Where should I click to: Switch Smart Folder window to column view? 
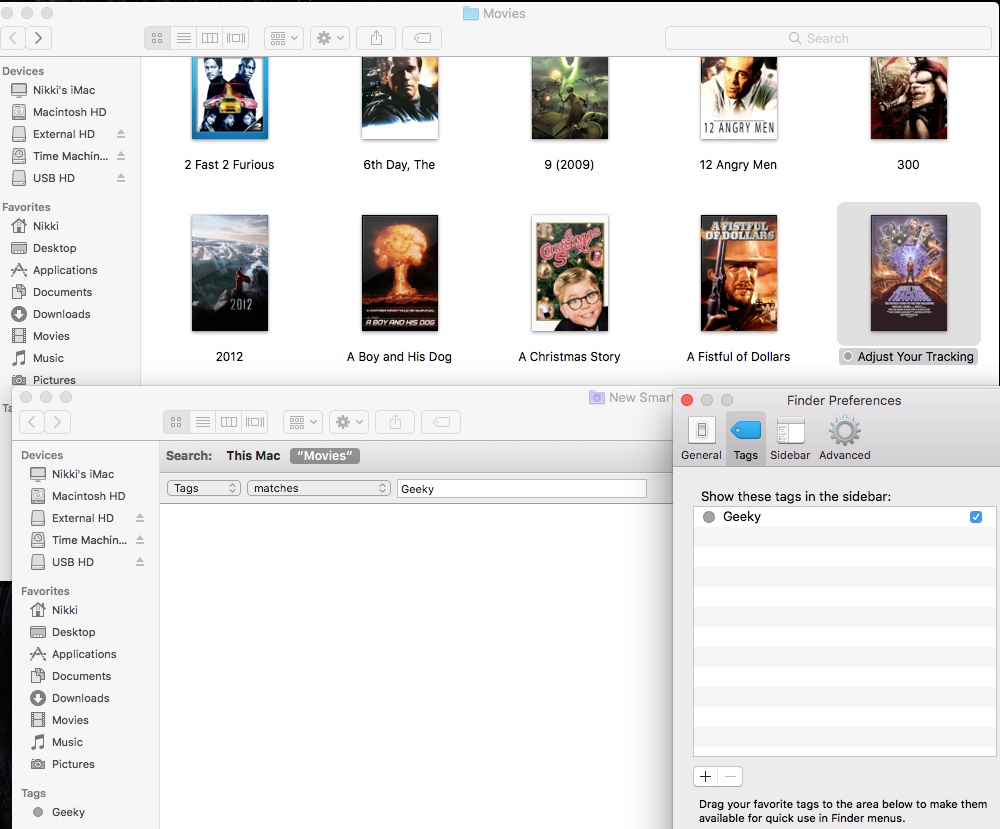click(x=229, y=422)
